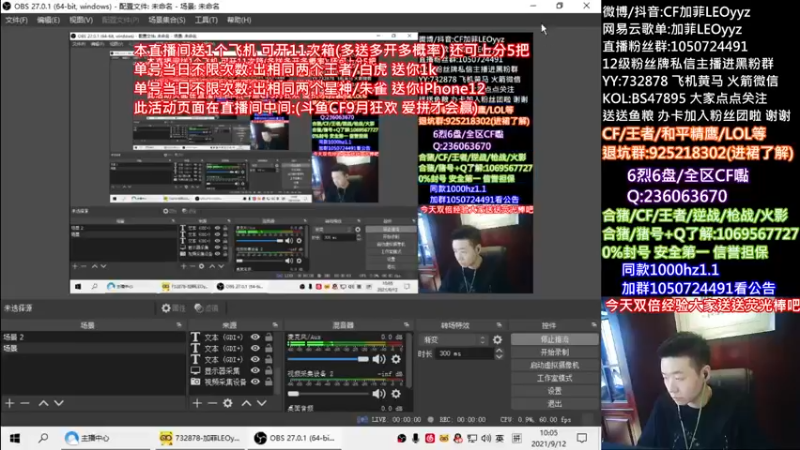800x450 pixels.
Task: Adjust 视频采集设备 2 volume slider
Action: coord(328,393)
